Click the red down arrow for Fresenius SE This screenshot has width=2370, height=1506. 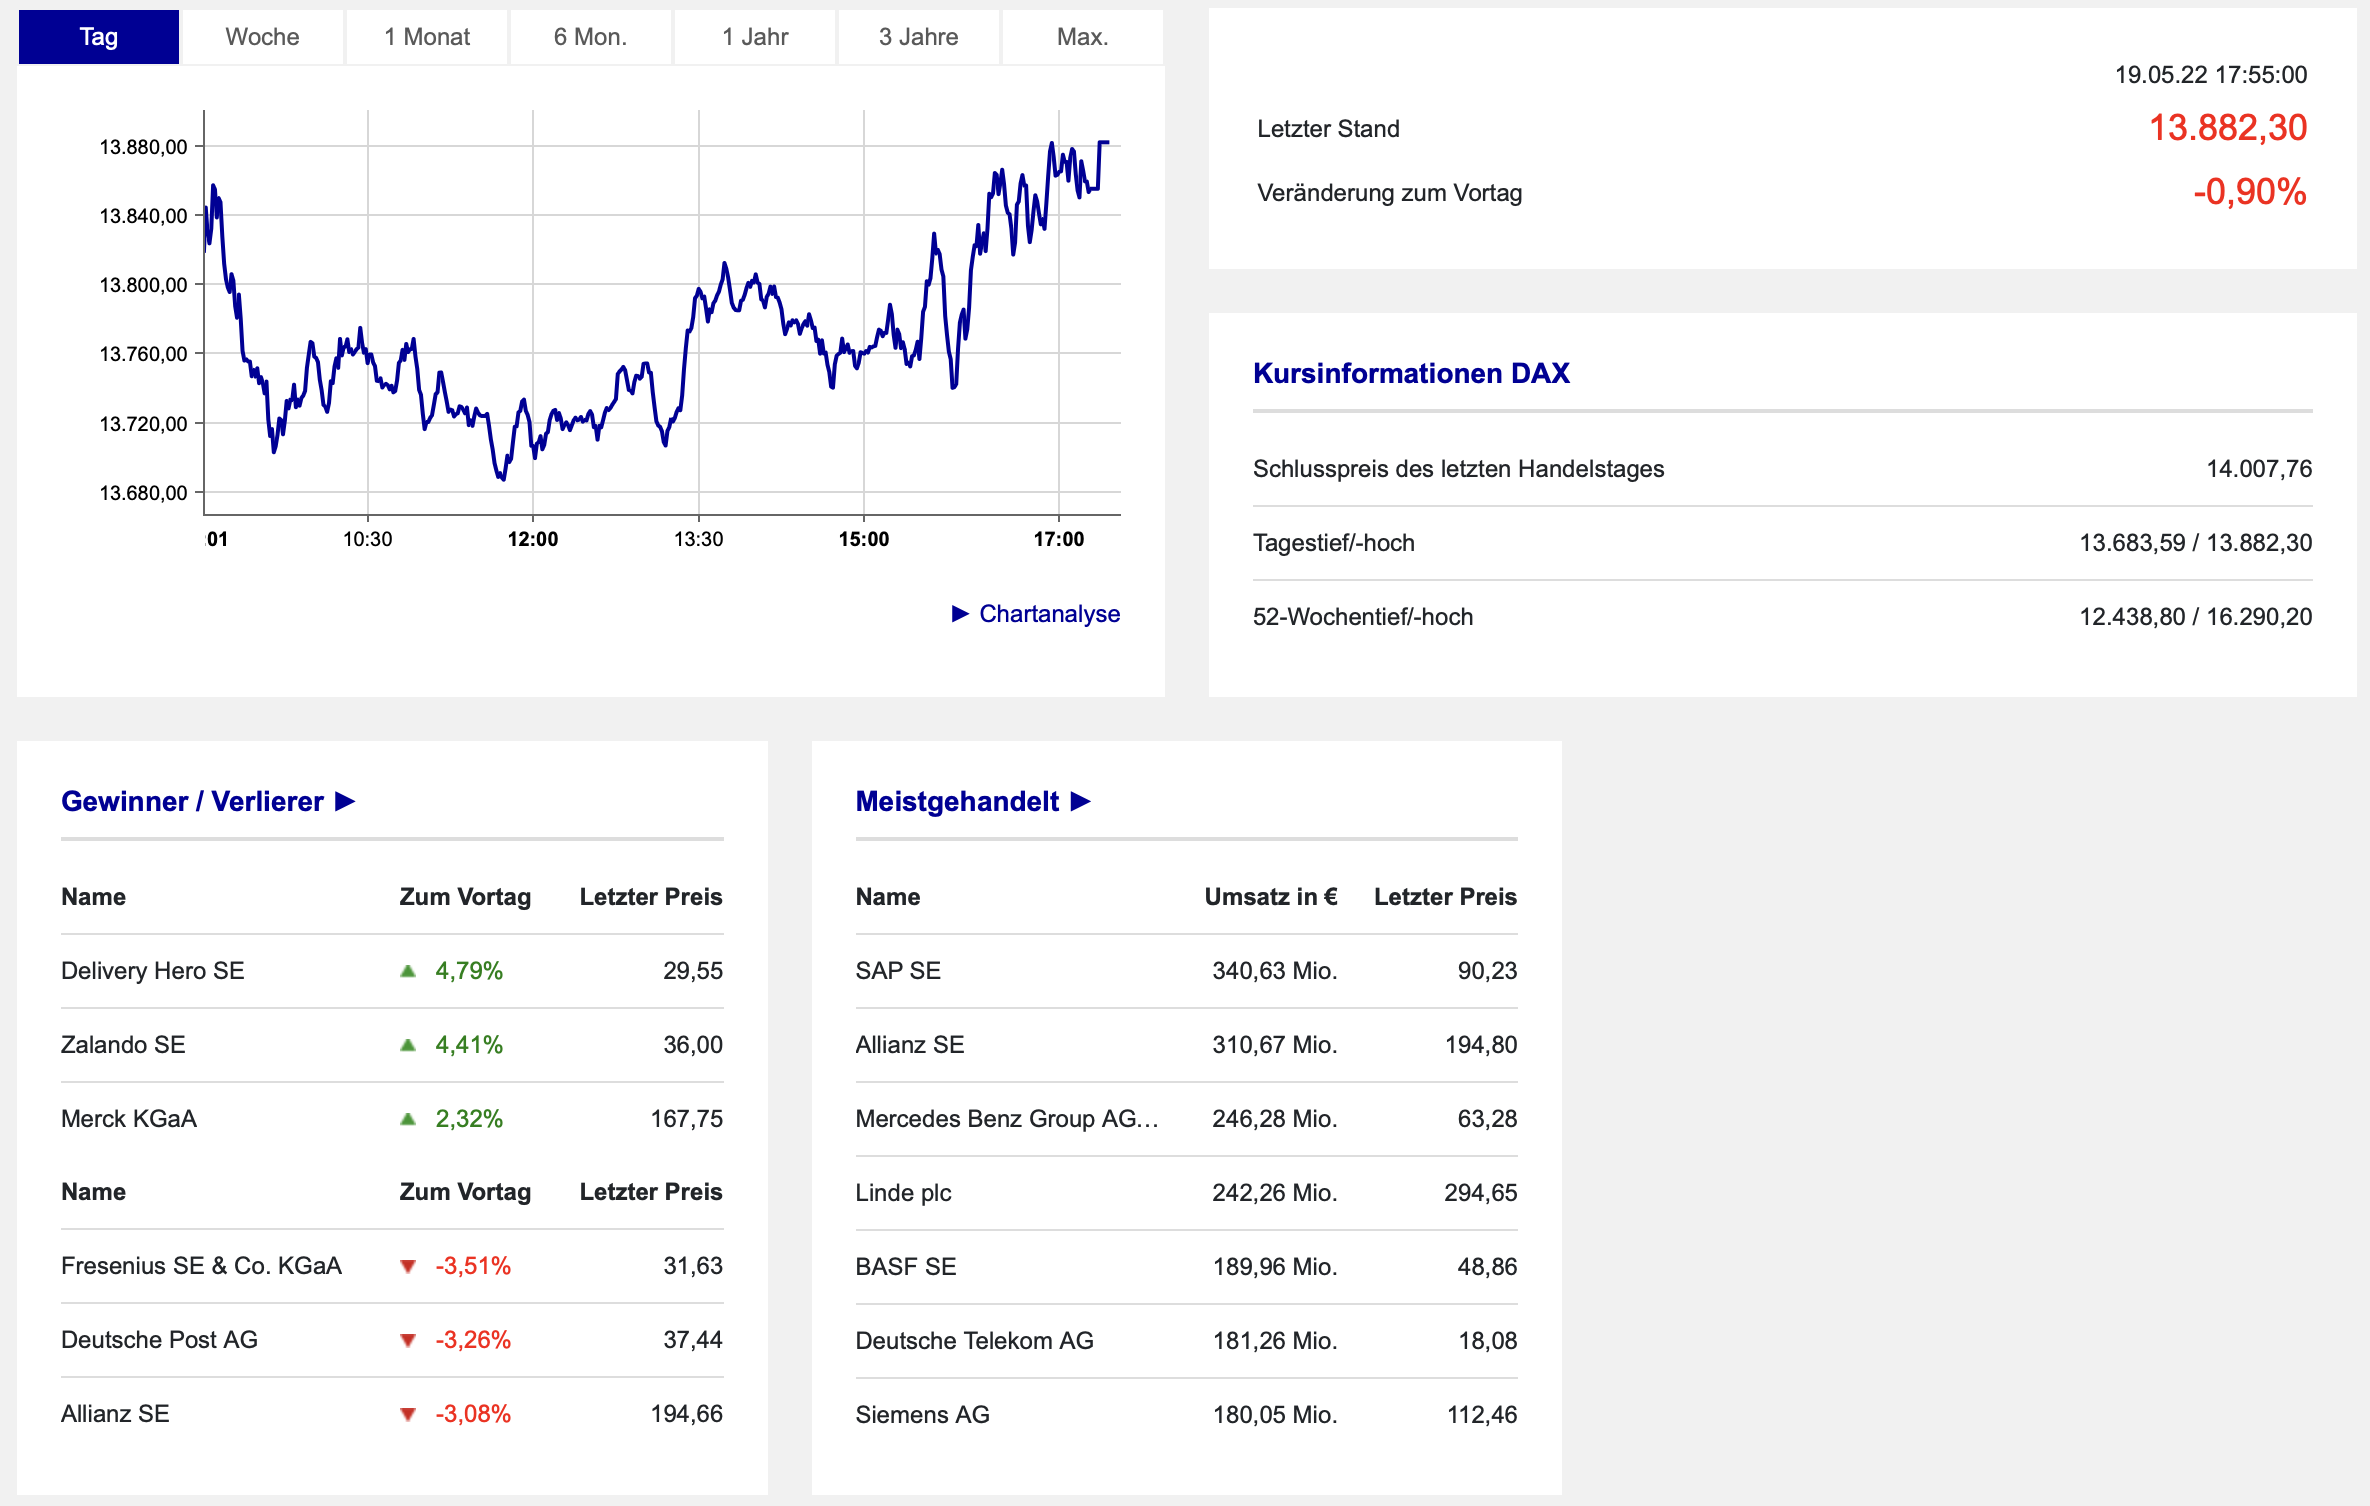pos(408,1267)
